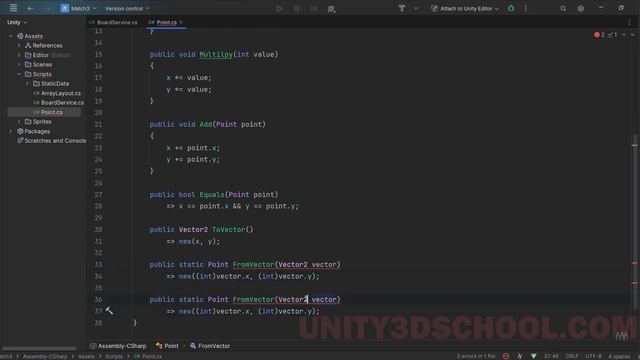640x360 pixels.
Task: Expand the Editor folder
Action: (19, 55)
